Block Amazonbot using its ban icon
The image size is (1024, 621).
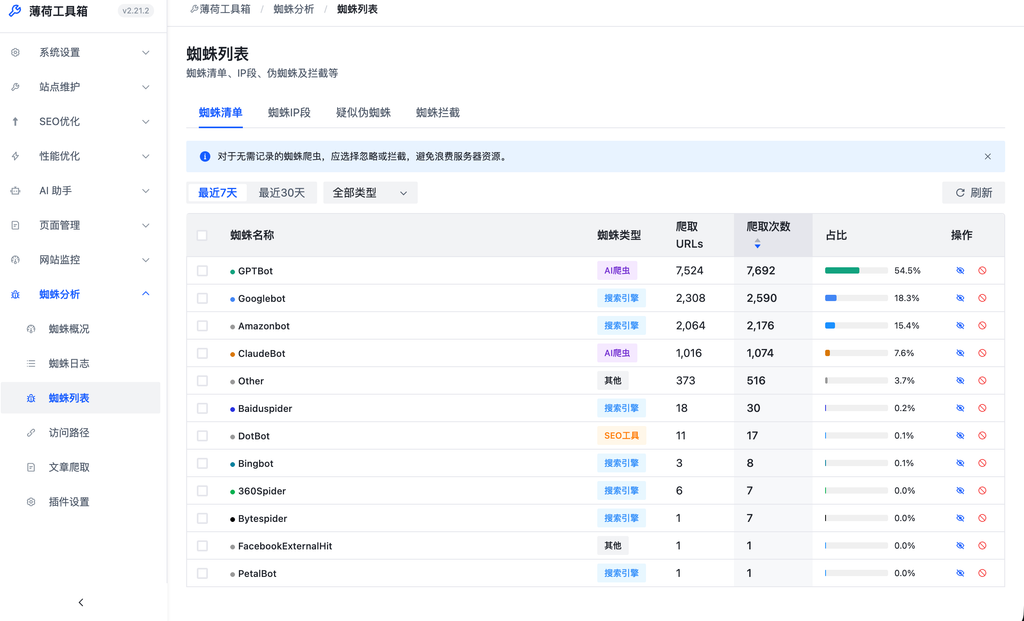[982, 325]
